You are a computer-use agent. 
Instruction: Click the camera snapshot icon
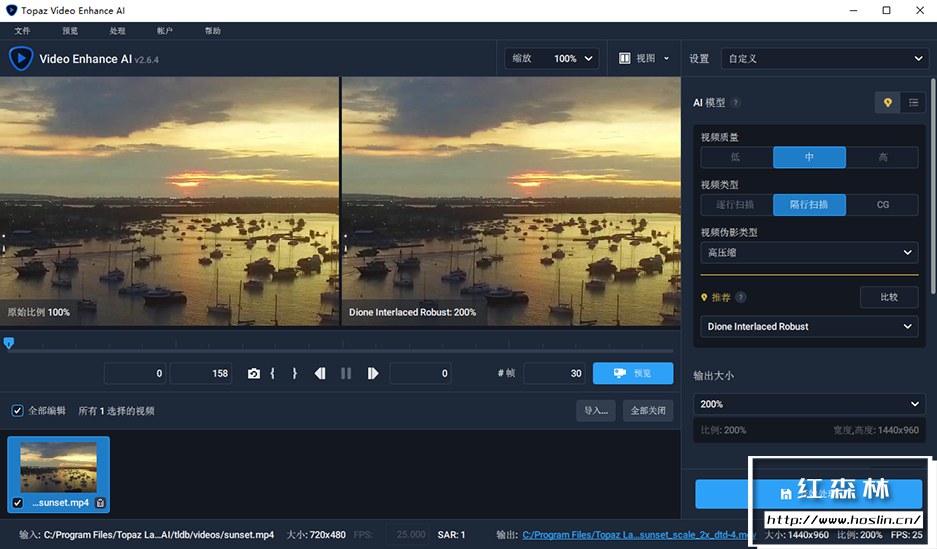coord(254,373)
